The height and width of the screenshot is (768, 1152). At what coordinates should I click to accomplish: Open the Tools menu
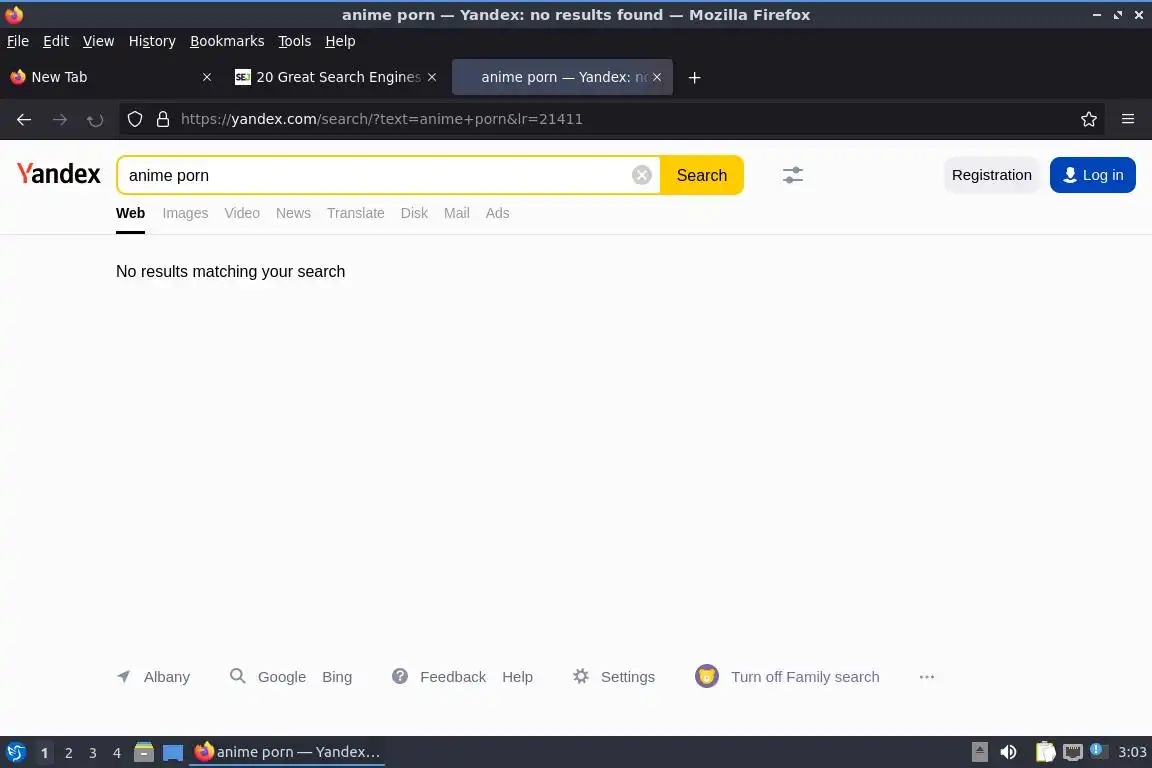tap(295, 41)
